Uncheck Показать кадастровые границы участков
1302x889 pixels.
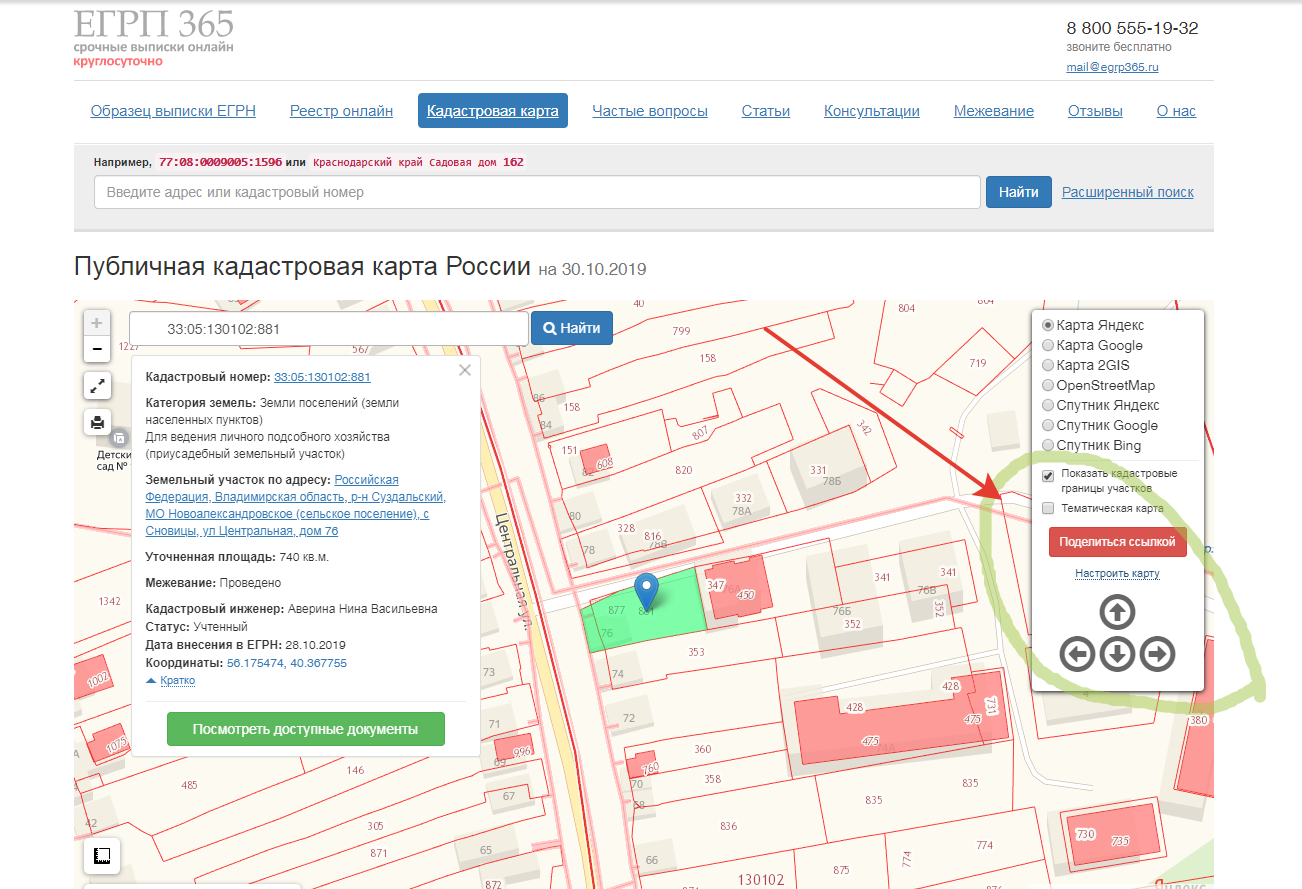(1048, 476)
